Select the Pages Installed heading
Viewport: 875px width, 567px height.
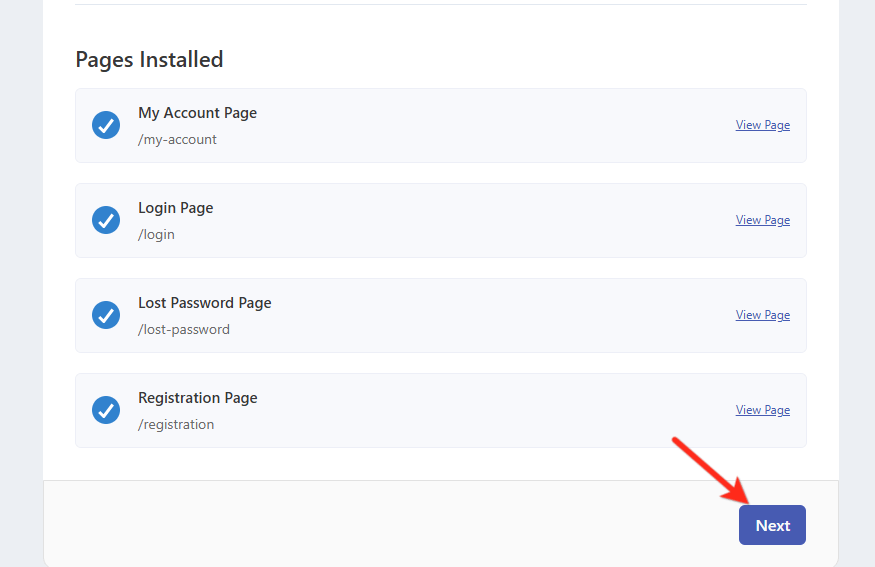(149, 60)
